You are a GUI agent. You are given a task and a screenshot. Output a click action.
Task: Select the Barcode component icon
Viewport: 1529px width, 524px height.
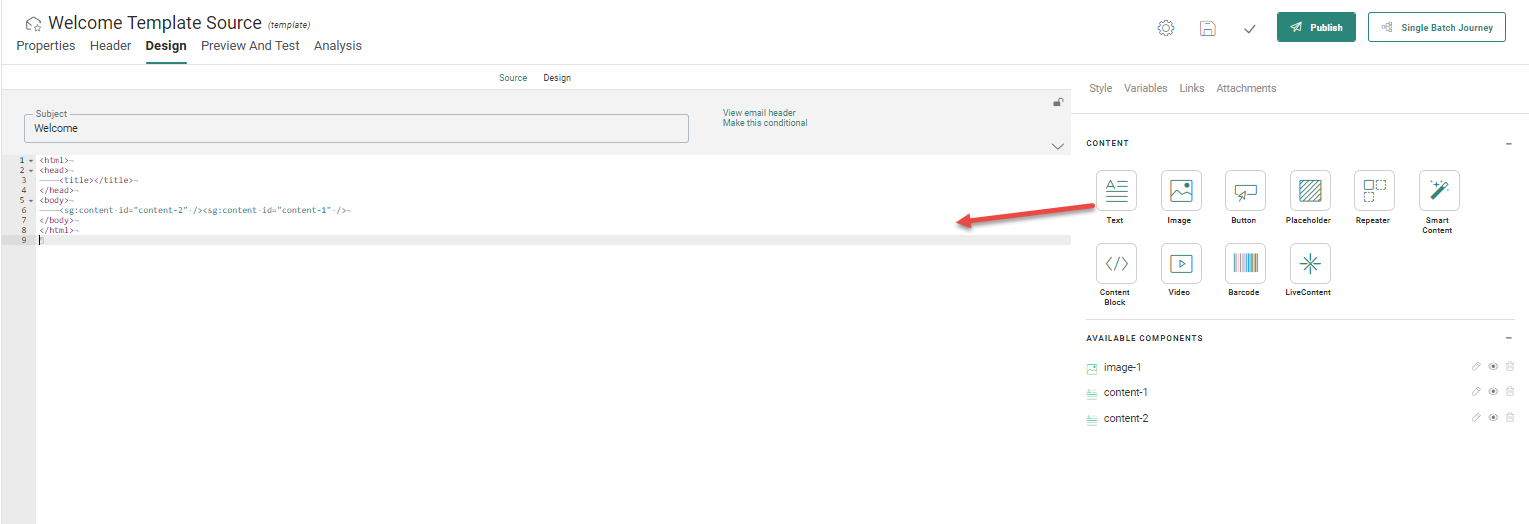(x=1244, y=263)
